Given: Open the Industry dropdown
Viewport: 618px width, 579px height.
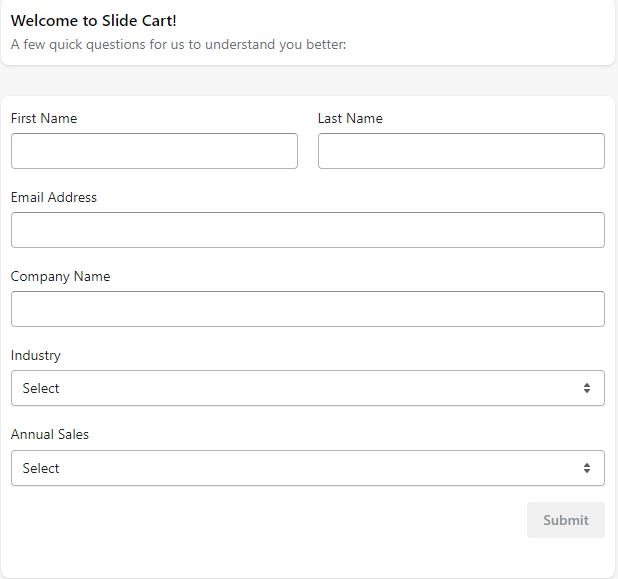Looking at the screenshot, I should pyautogui.click(x=308, y=388).
